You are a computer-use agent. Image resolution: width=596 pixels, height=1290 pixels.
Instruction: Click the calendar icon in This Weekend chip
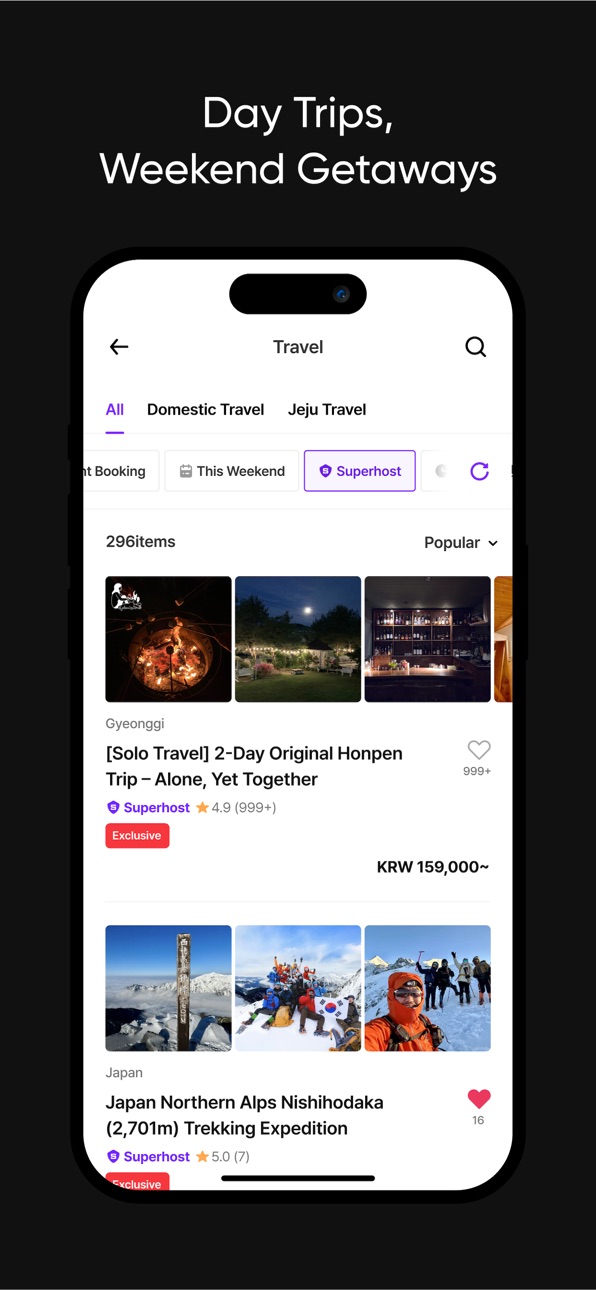tap(185, 471)
